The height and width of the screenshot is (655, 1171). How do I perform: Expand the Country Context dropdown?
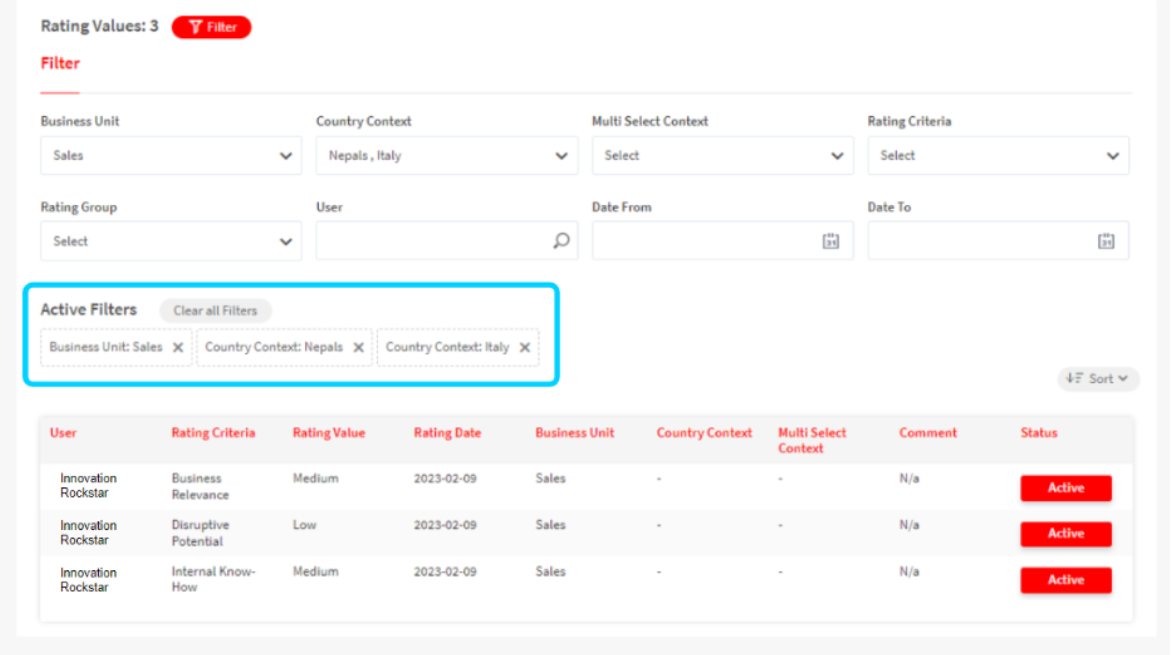coord(446,156)
